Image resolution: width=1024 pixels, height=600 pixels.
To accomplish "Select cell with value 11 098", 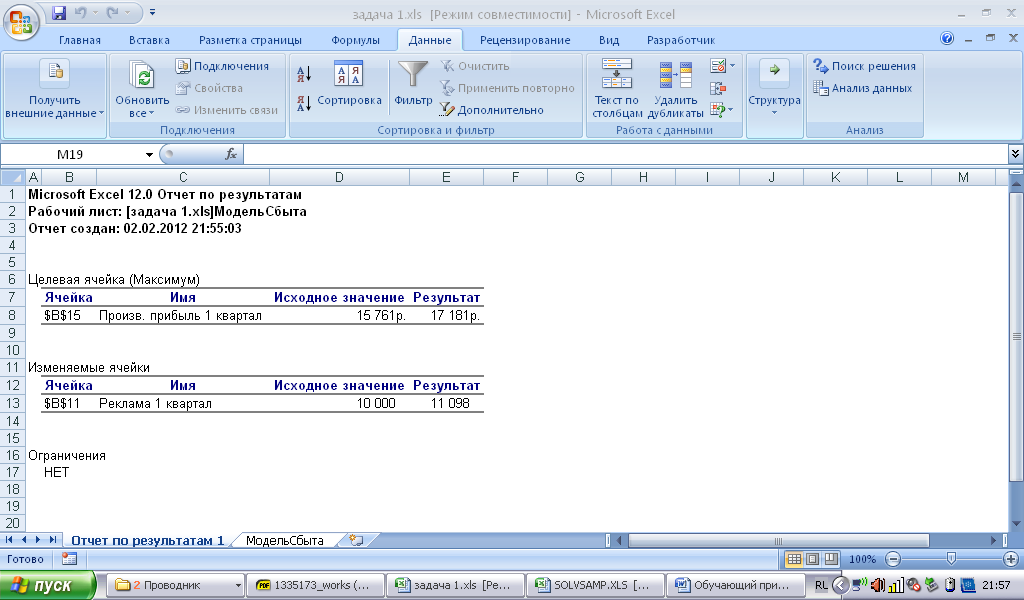I will point(447,403).
